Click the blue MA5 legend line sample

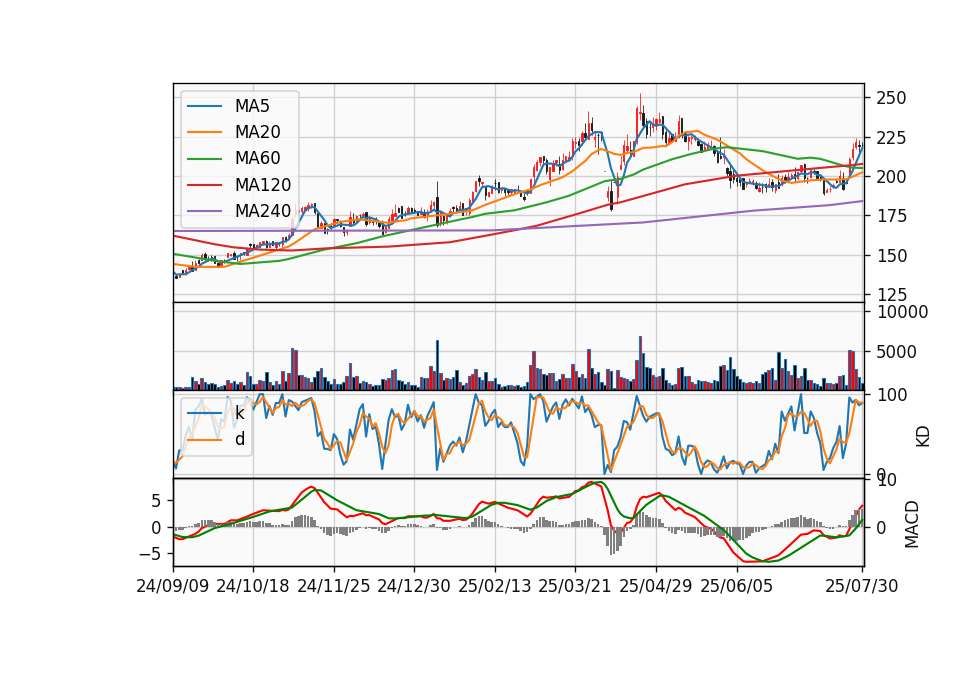(x=204, y=107)
